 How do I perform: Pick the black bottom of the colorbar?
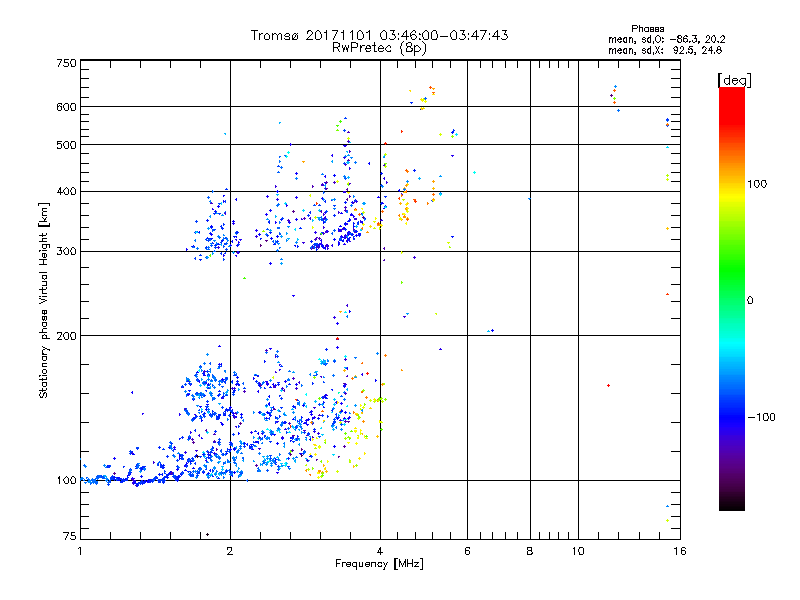(731, 505)
